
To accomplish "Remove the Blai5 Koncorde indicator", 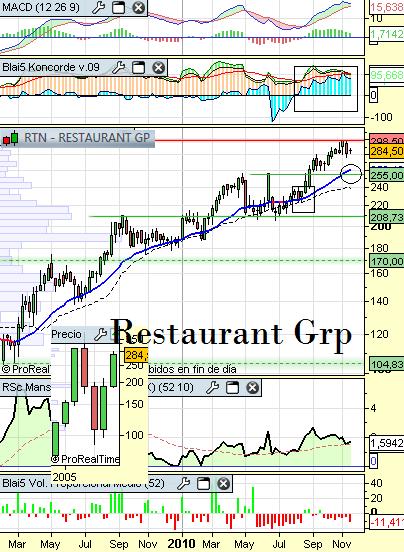I will 158,67.
